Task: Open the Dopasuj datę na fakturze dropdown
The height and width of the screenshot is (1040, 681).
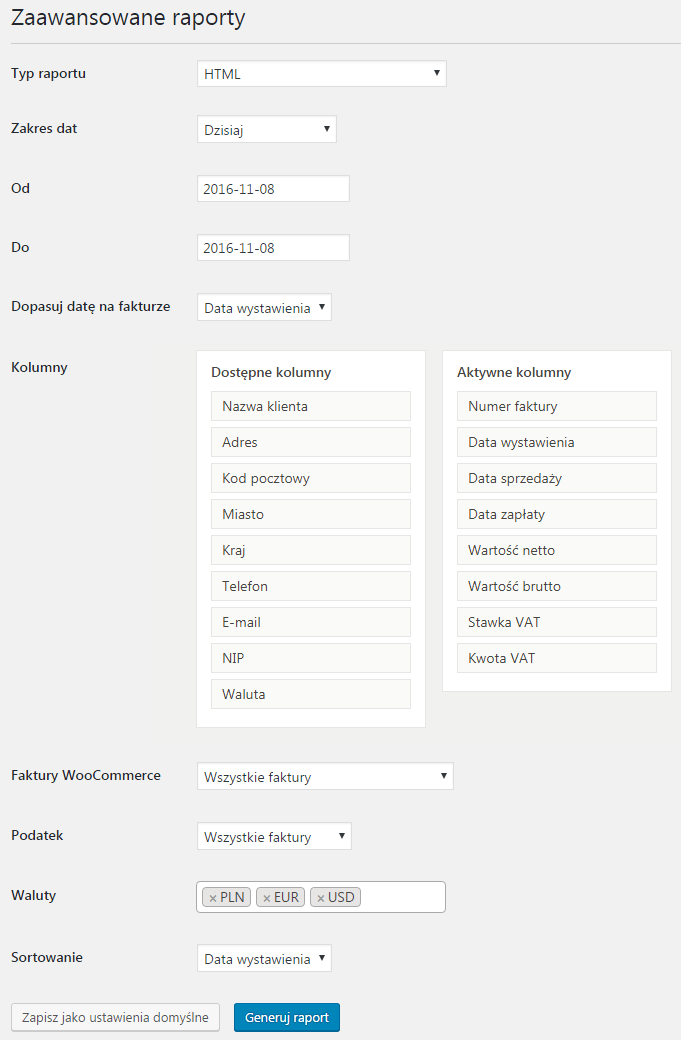Action: tap(264, 308)
